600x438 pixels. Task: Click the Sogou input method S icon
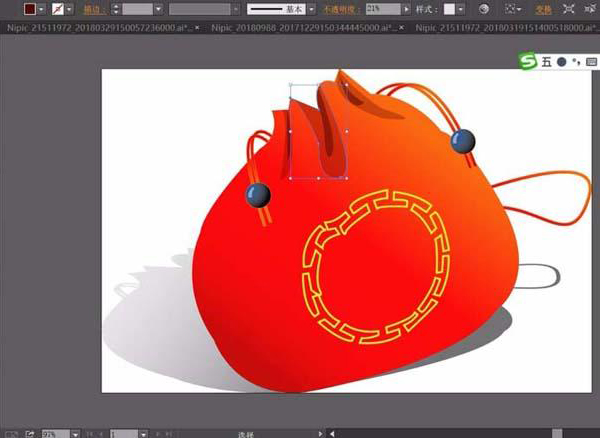(x=527, y=62)
